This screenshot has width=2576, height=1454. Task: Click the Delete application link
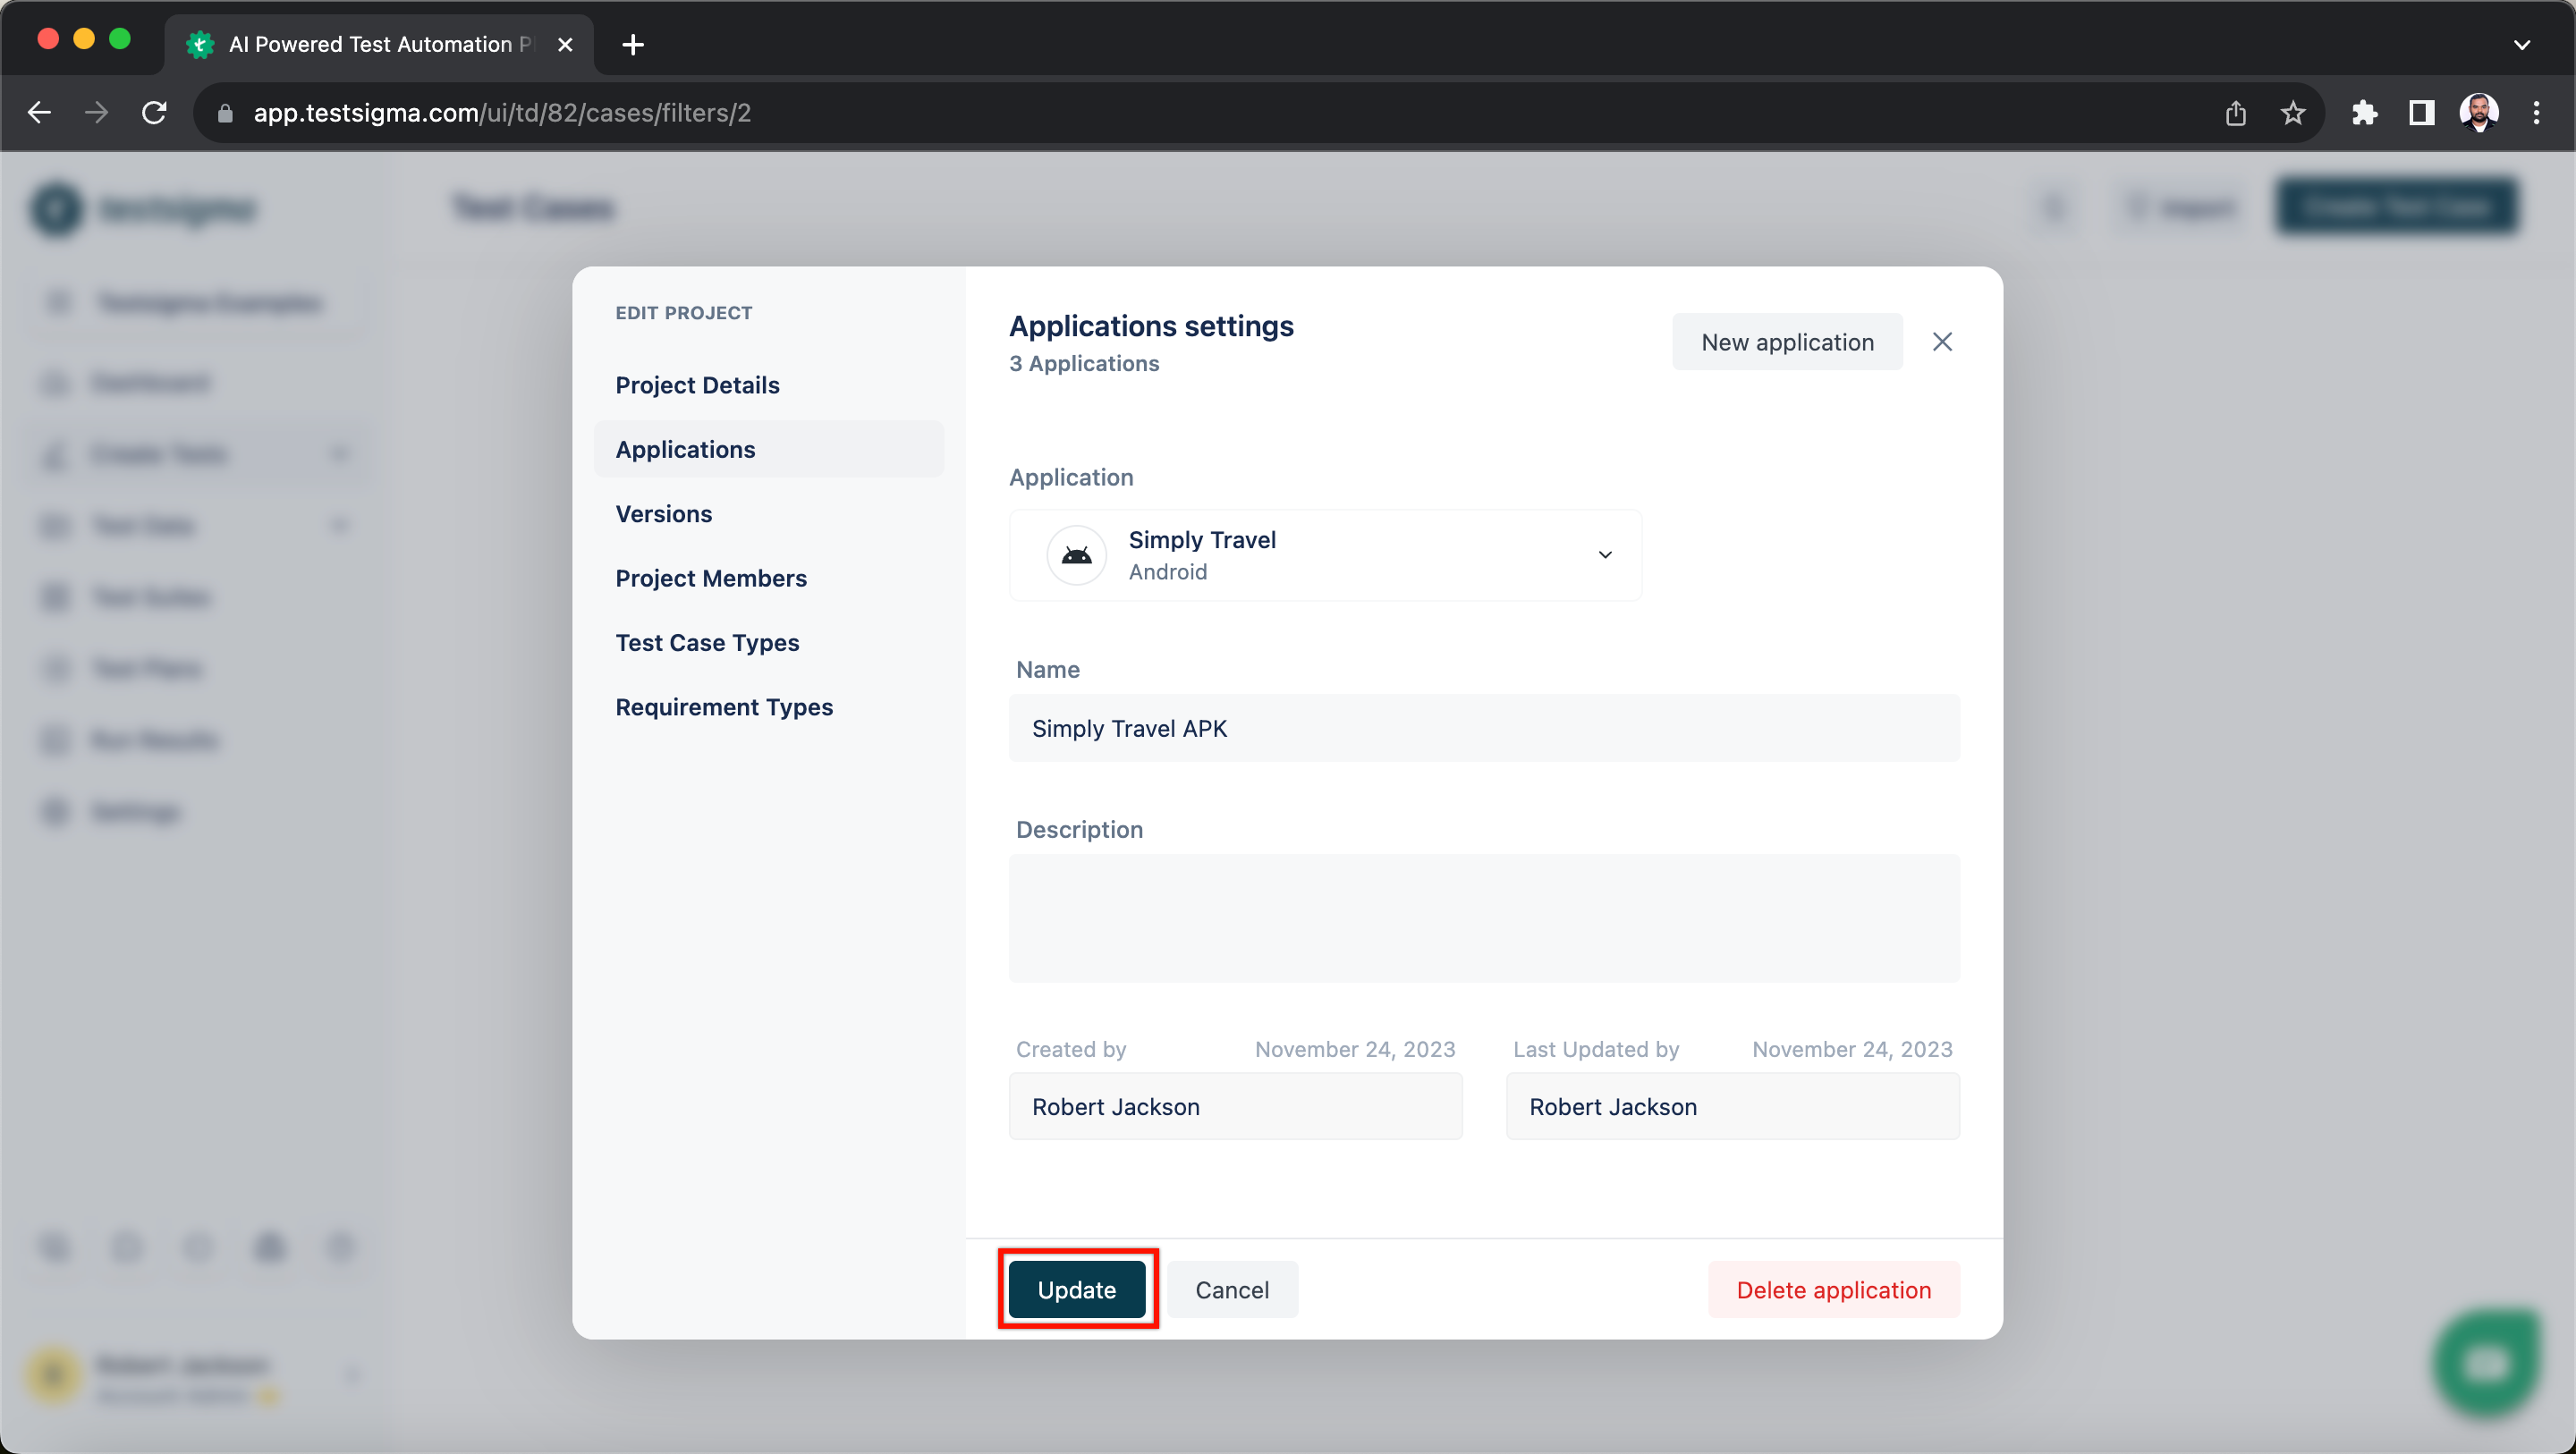coord(1833,1289)
